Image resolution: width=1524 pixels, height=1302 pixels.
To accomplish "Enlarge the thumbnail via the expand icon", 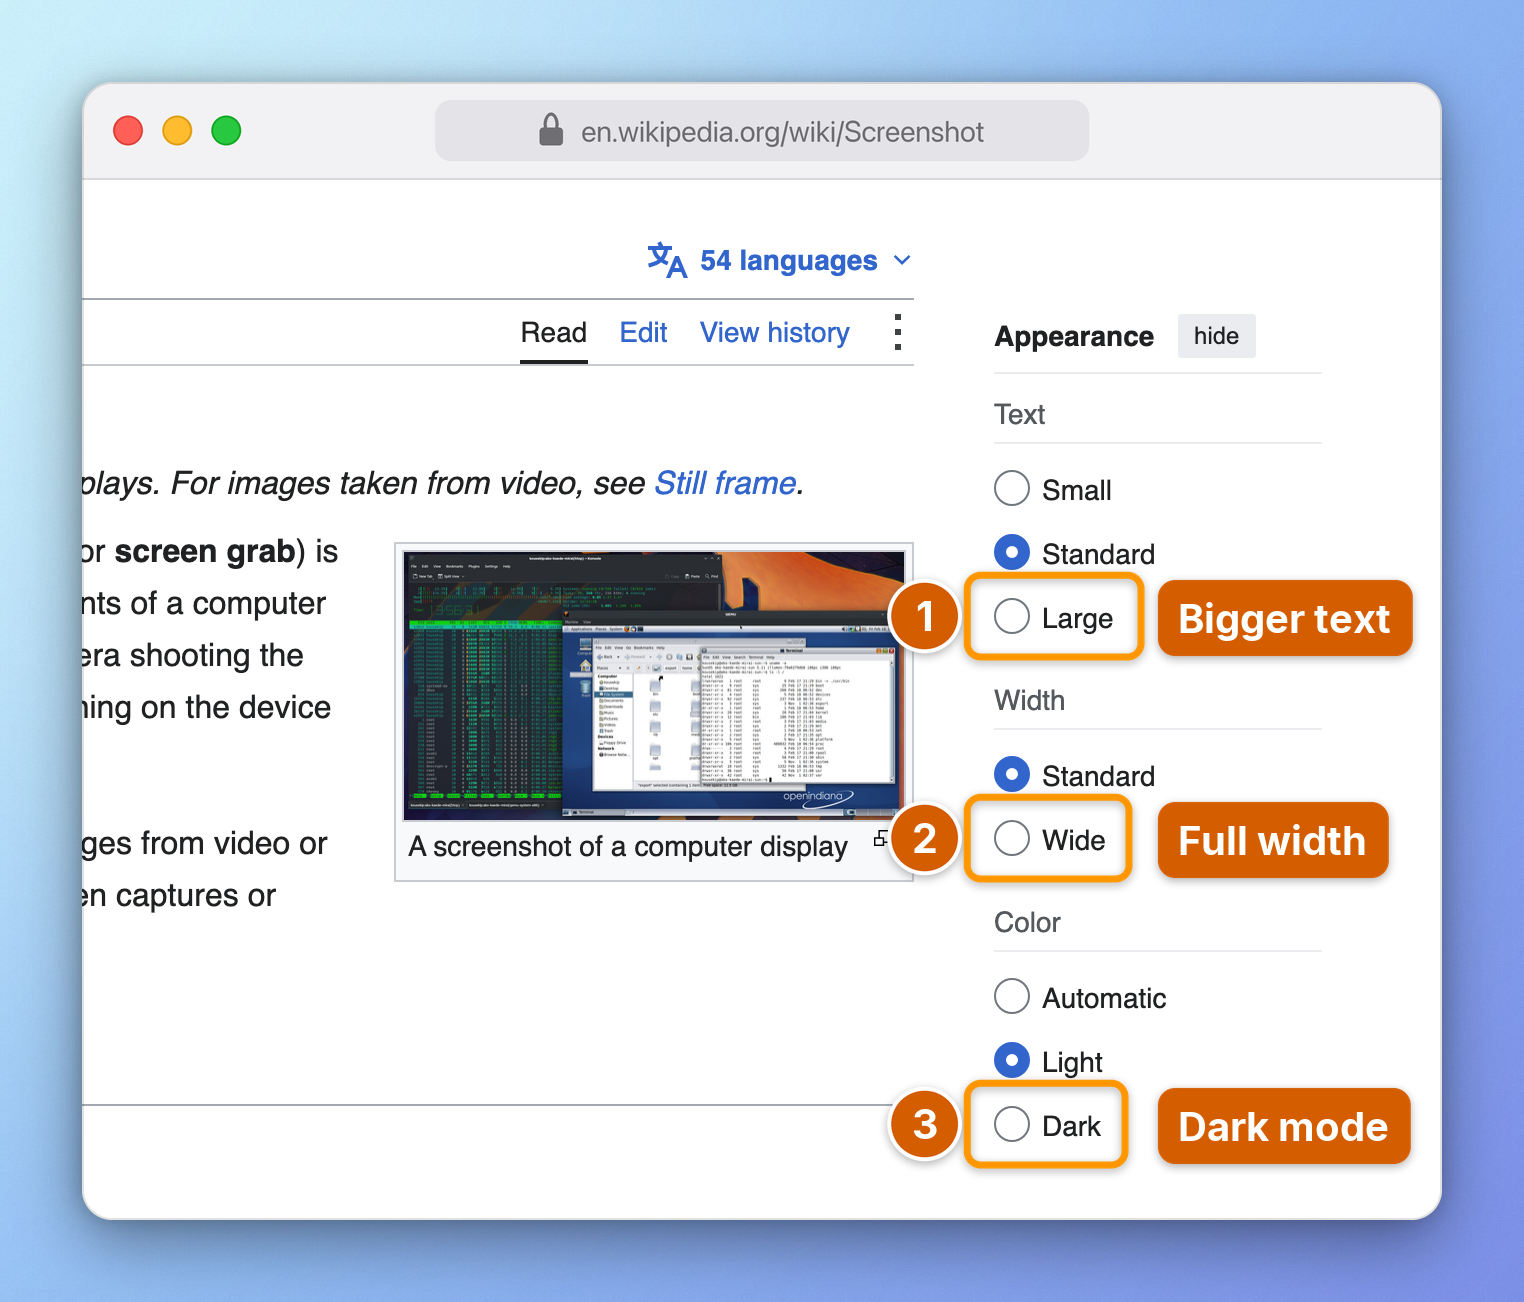I will tap(880, 839).
